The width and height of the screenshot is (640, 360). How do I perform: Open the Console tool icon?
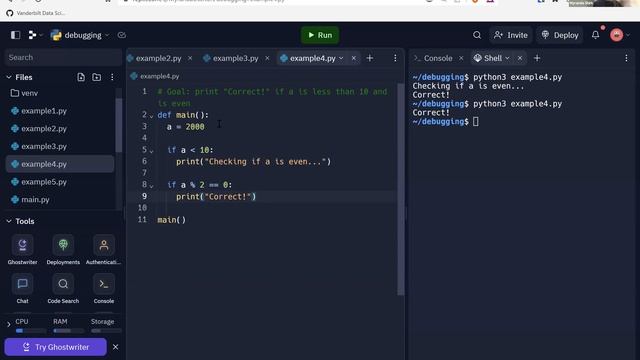tap(104, 289)
